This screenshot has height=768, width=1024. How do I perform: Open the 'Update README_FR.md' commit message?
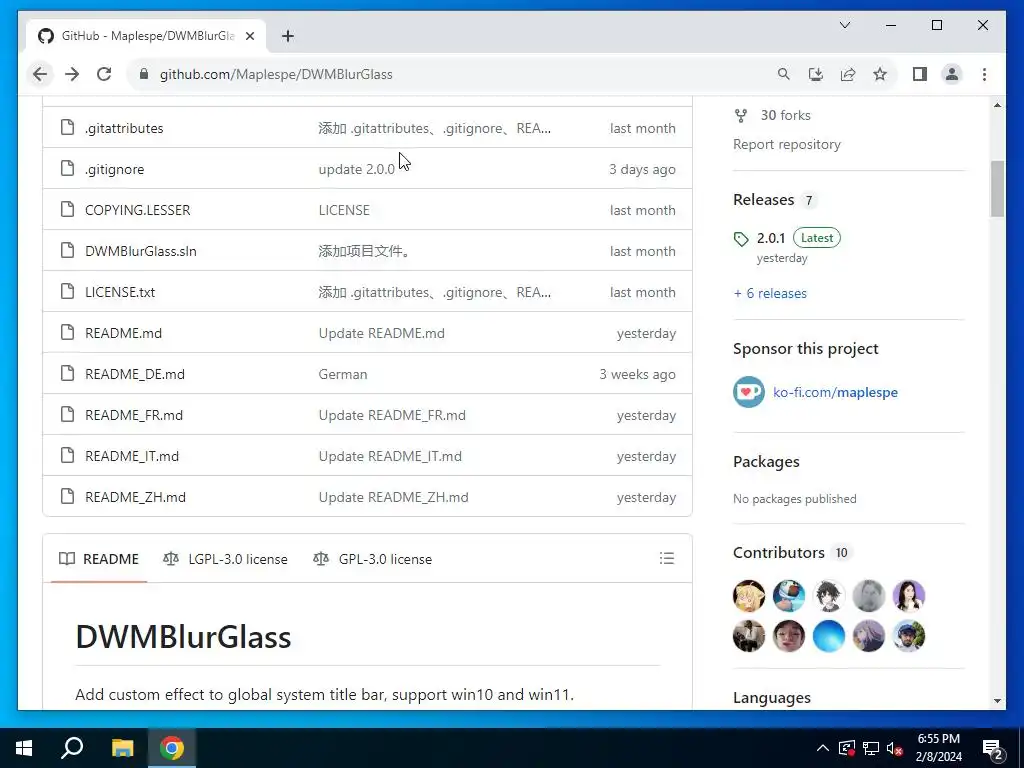[392, 415]
